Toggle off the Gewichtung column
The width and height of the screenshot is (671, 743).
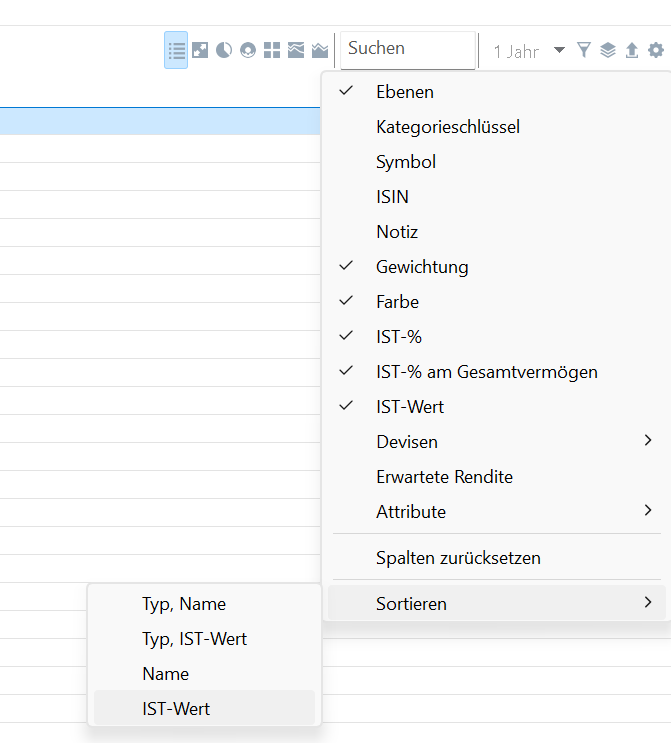[422, 267]
